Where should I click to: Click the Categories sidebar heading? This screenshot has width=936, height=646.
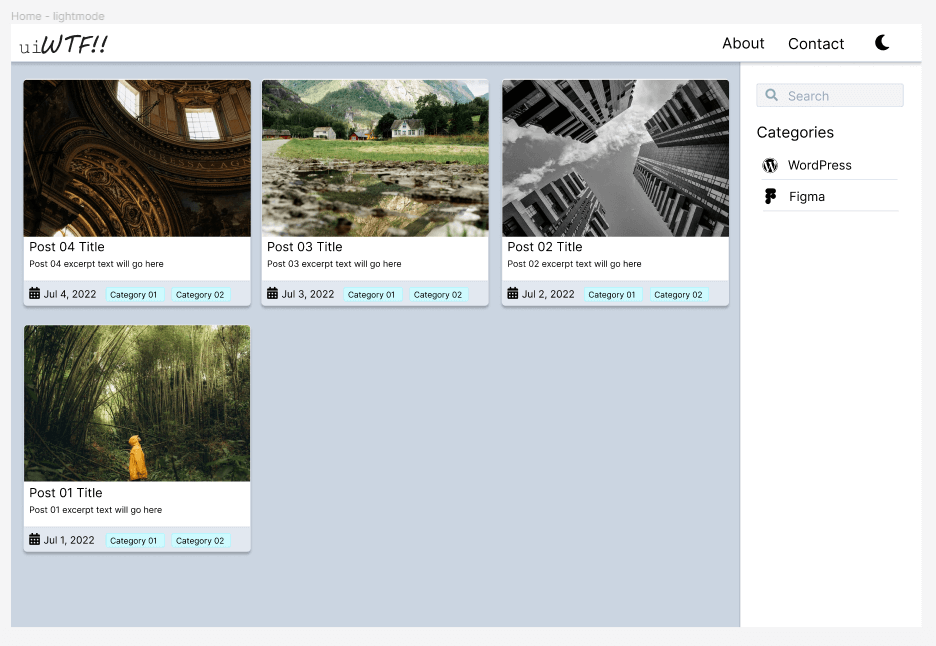click(795, 133)
